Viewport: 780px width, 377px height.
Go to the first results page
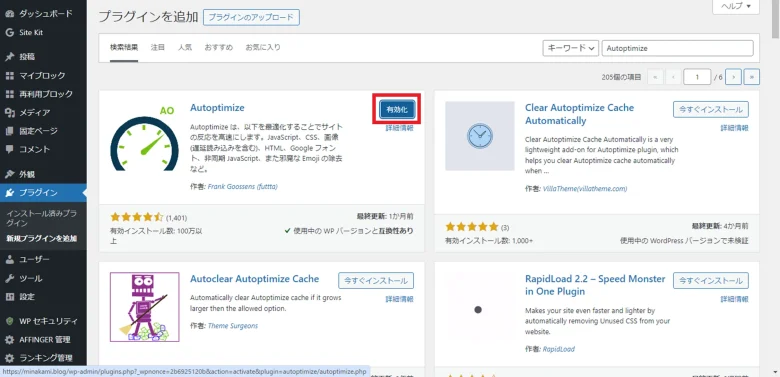(656, 77)
